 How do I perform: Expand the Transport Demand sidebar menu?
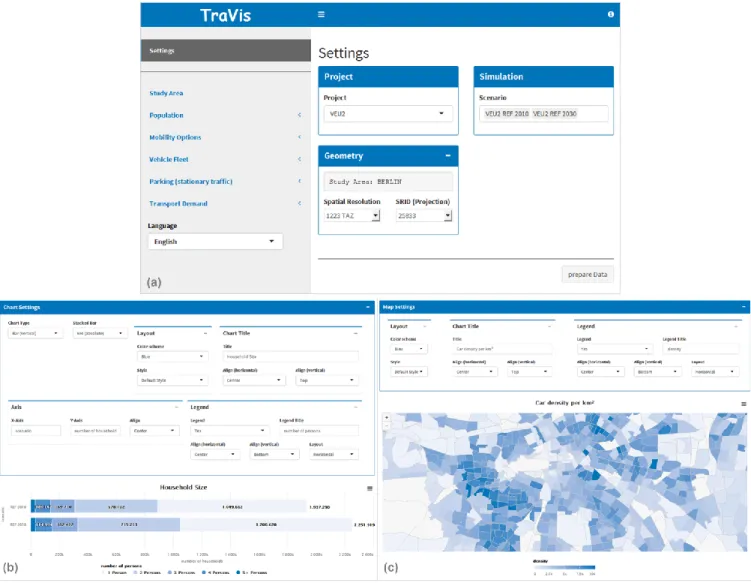coord(226,203)
